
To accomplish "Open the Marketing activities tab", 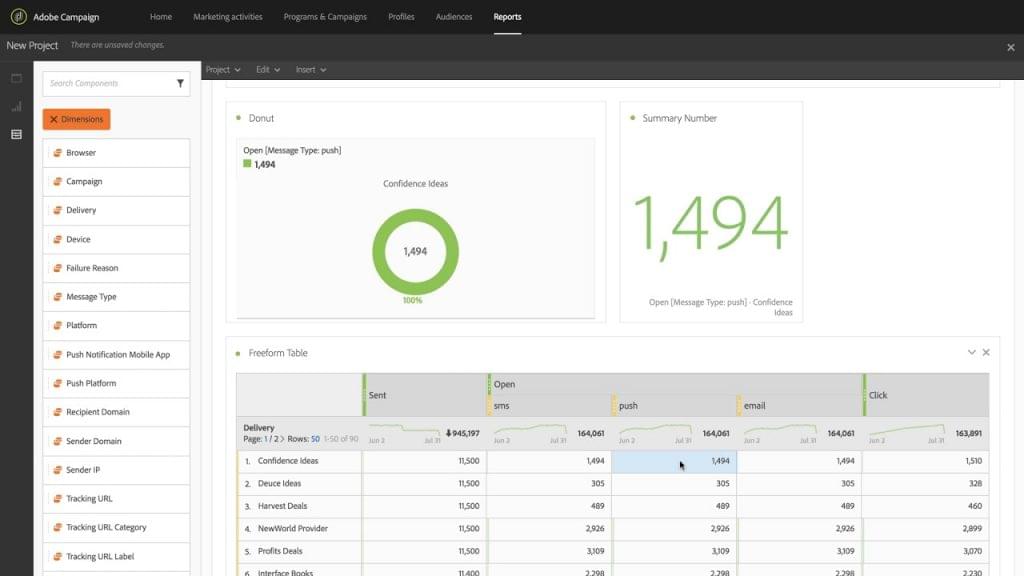I will [228, 17].
